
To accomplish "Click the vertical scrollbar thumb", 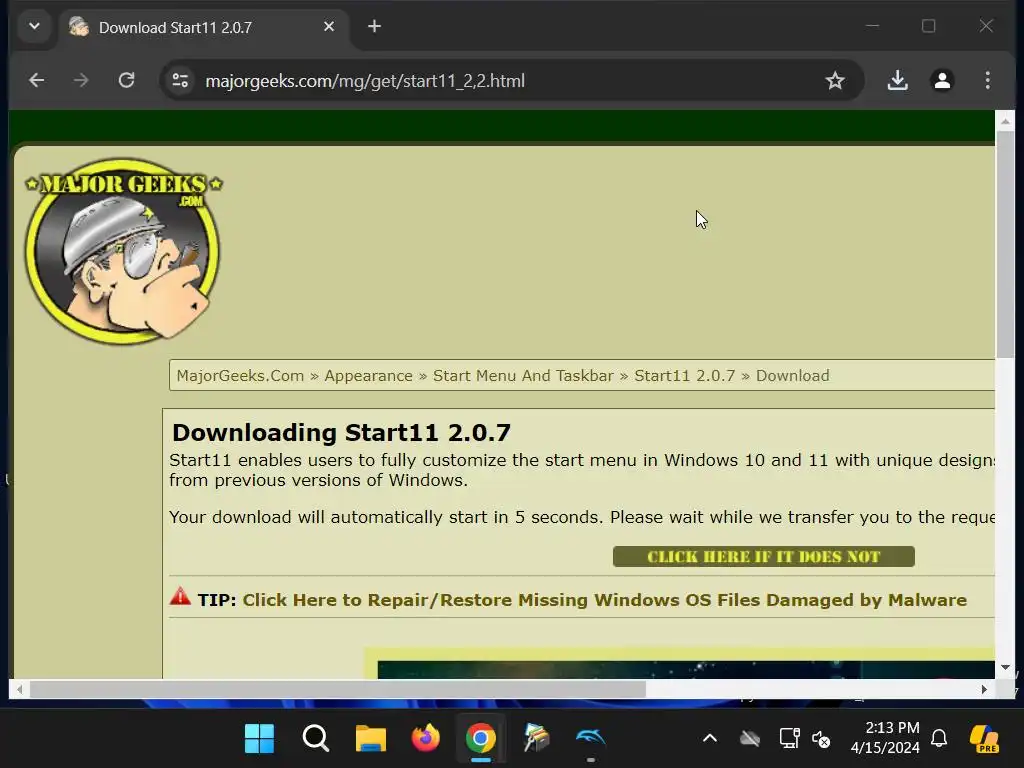I will [x=1005, y=244].
